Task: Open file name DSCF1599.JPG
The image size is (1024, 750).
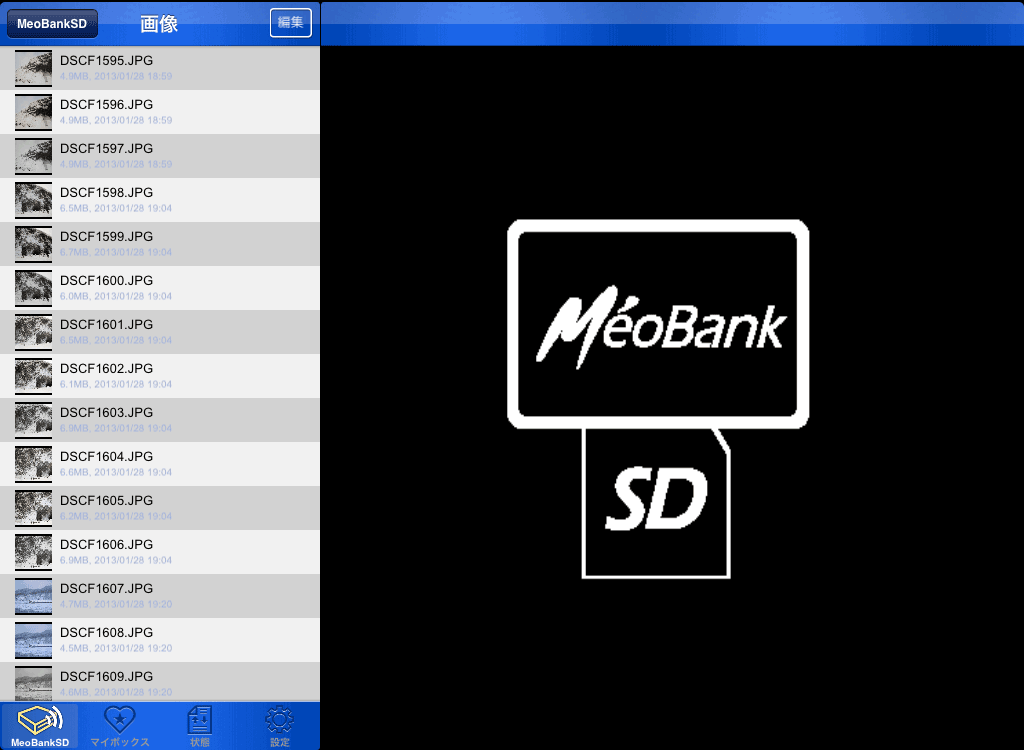Action: [106, 236]
